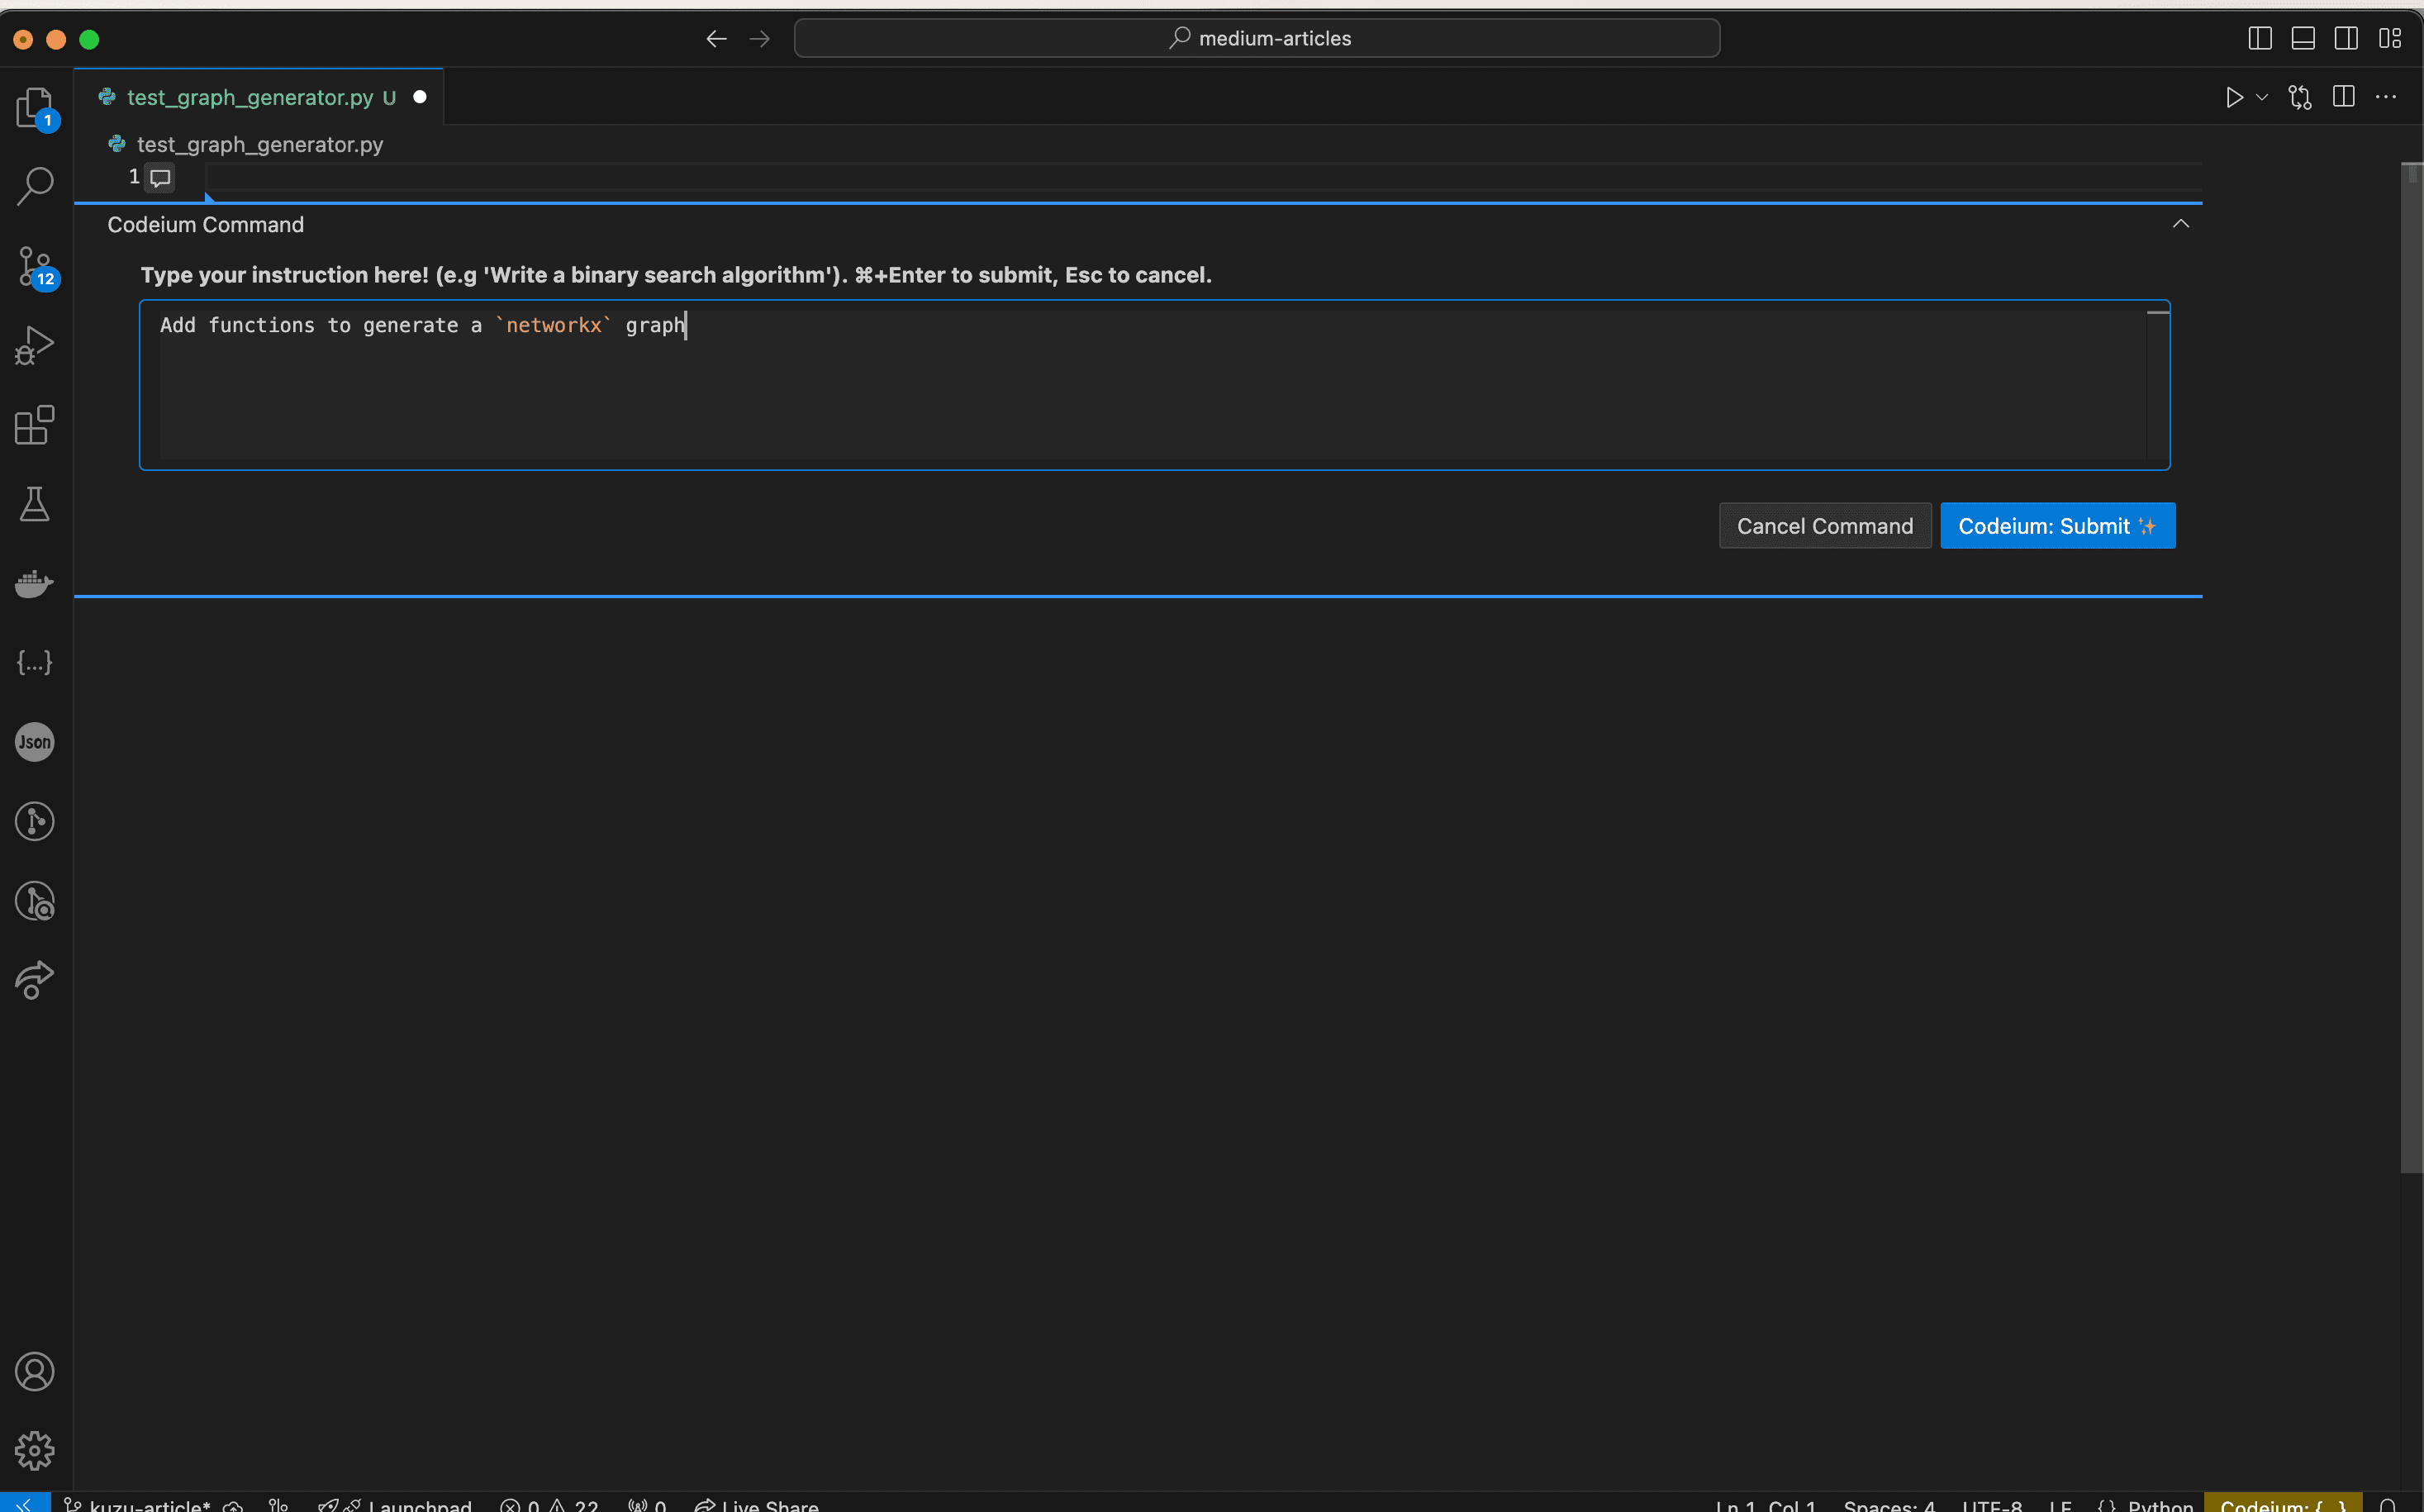Open the Search view in the activity bar

click(35, 186)
